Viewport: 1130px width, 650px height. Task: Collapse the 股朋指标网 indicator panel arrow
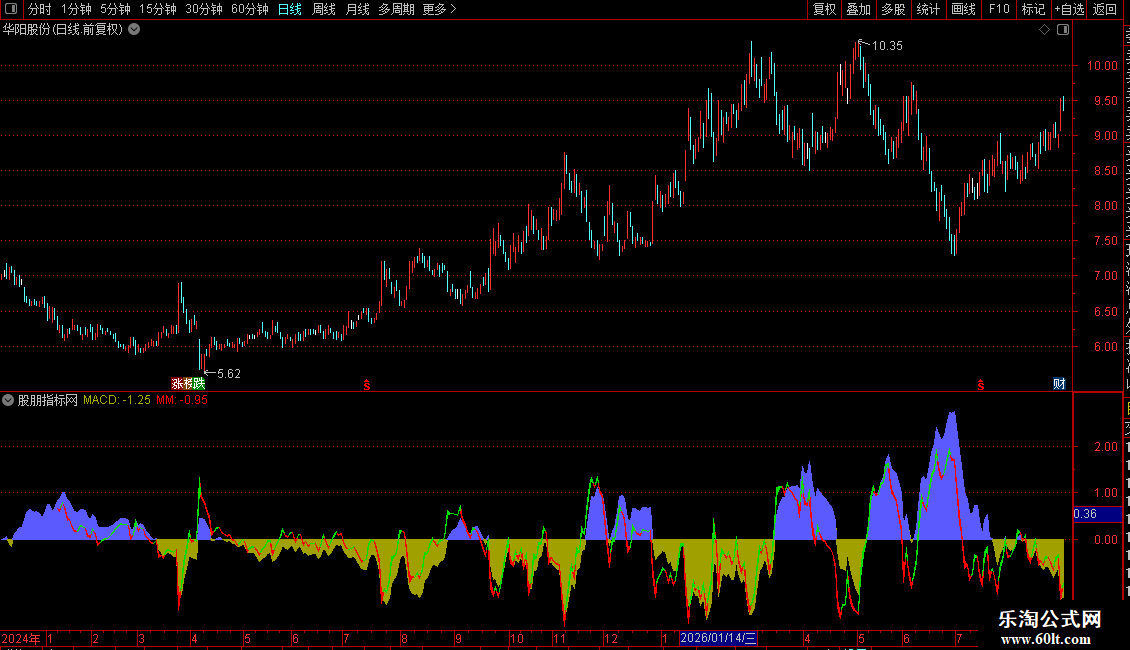[8, 400]
